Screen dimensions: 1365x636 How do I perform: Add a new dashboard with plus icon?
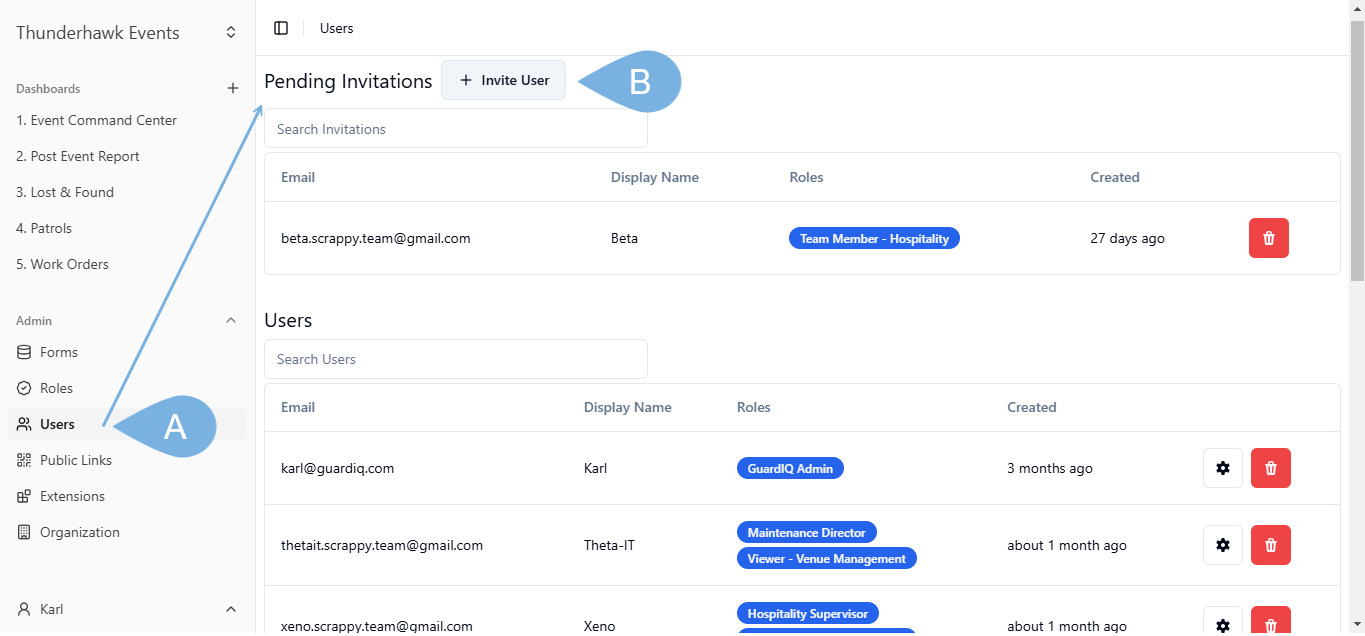tap(233, 88)
